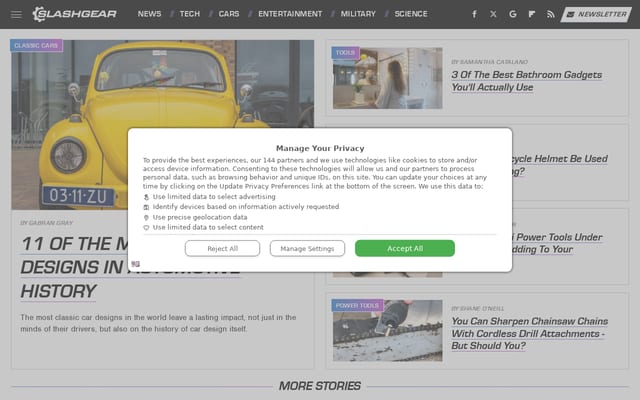Click author 'By Gabran Gray'
Image resolution: width=640 pixels, height=400 pixels.
pyautogui.click(x=47, y=223)
